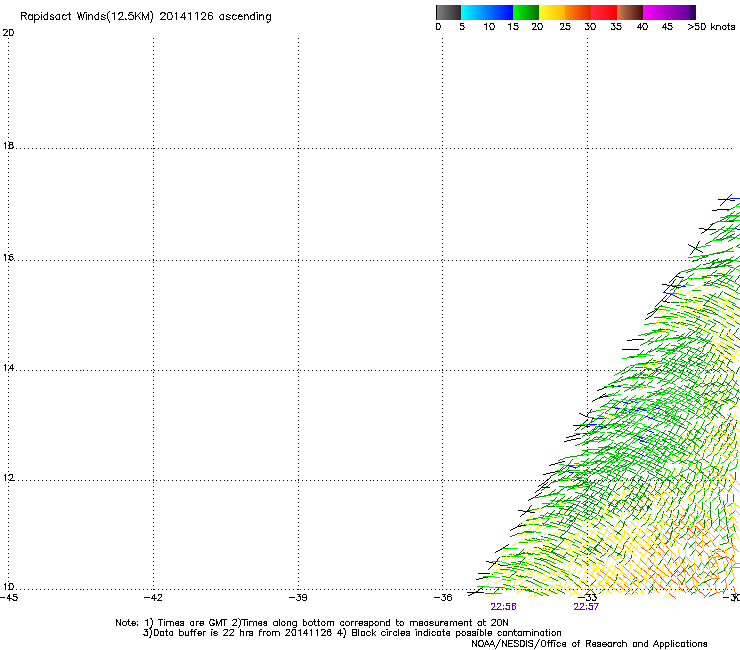Click the green 15-20 knots color band

(x=526, y=12)
